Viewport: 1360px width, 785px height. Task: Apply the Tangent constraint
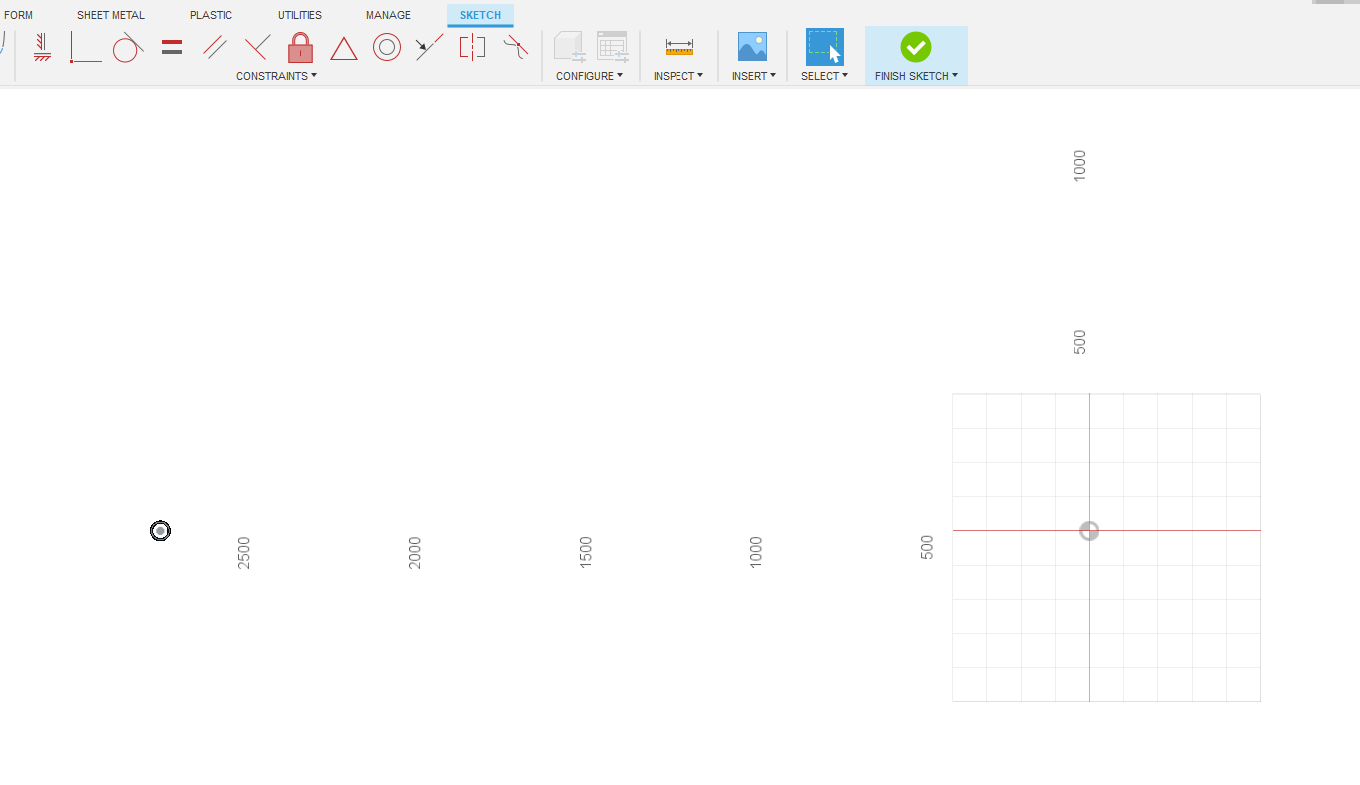point(127,47)
